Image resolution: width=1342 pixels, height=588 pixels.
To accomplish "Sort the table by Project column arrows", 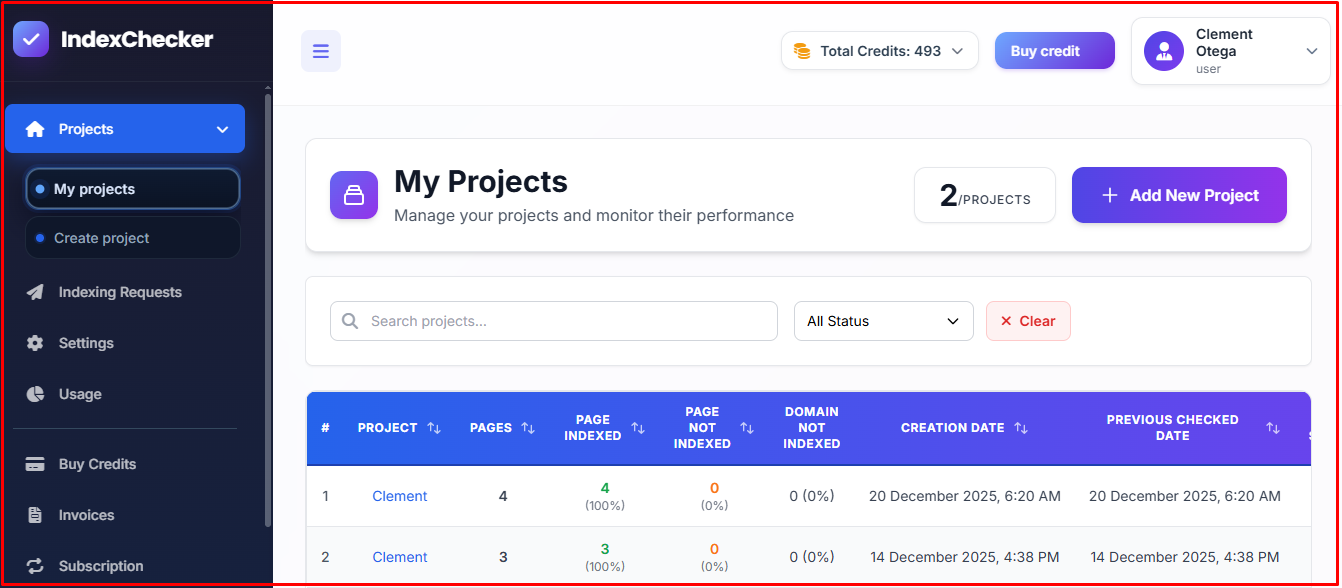I will click(x=434, y=428).
